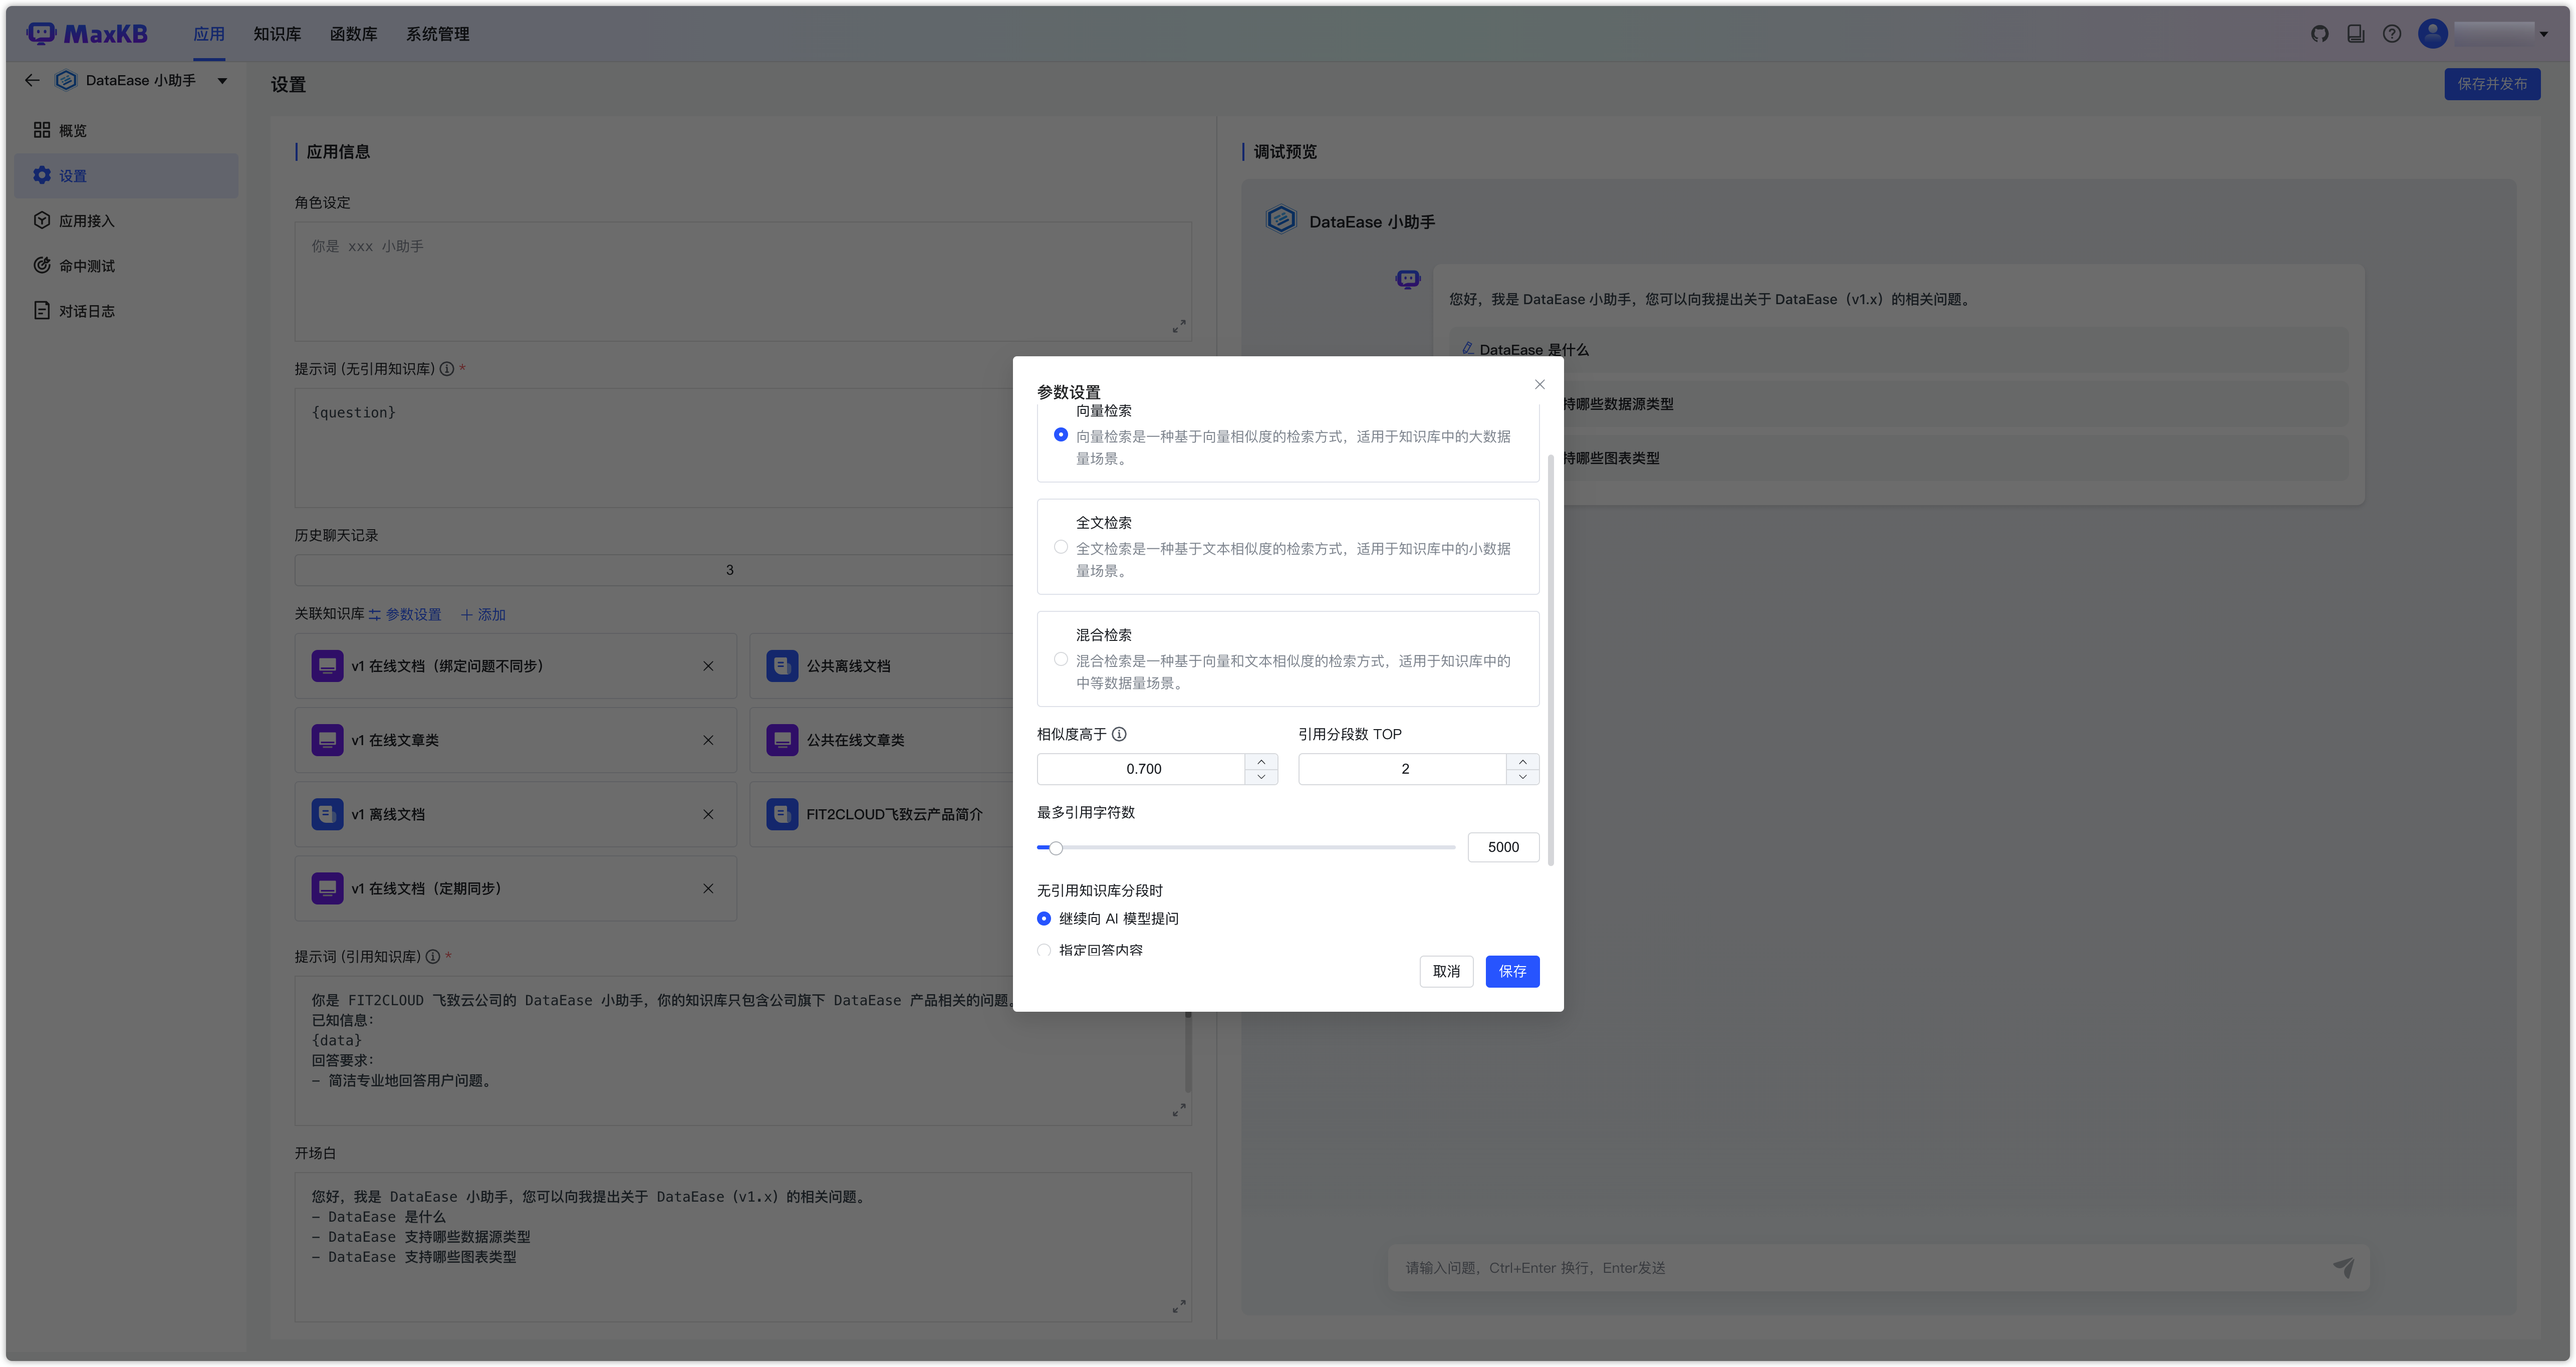Click the 5000 character count input field
Image resolution: width=2576 pixels, height=1367 pixels.
(x=1503, y=847)
